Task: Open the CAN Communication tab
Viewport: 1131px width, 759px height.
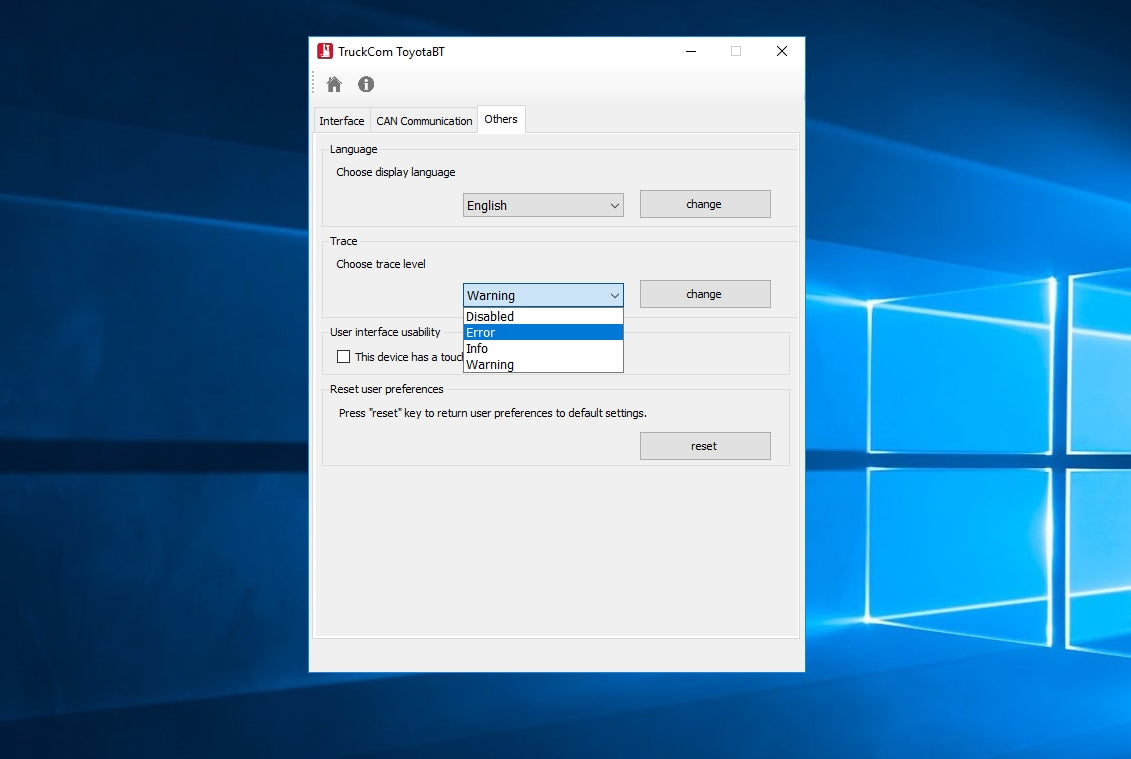Action: pos(424,121)
